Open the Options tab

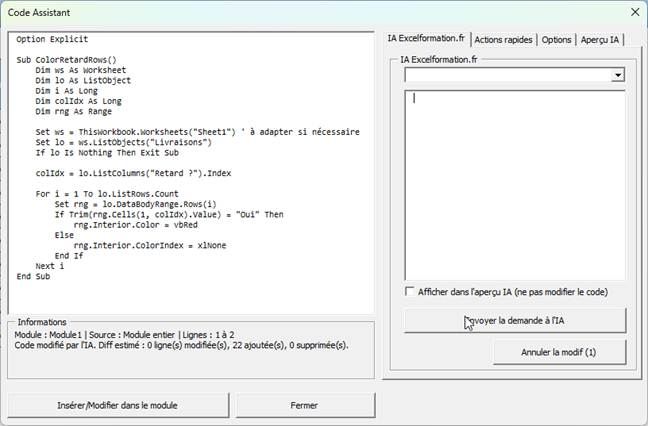pyautogui.click(x=556, y=40)
